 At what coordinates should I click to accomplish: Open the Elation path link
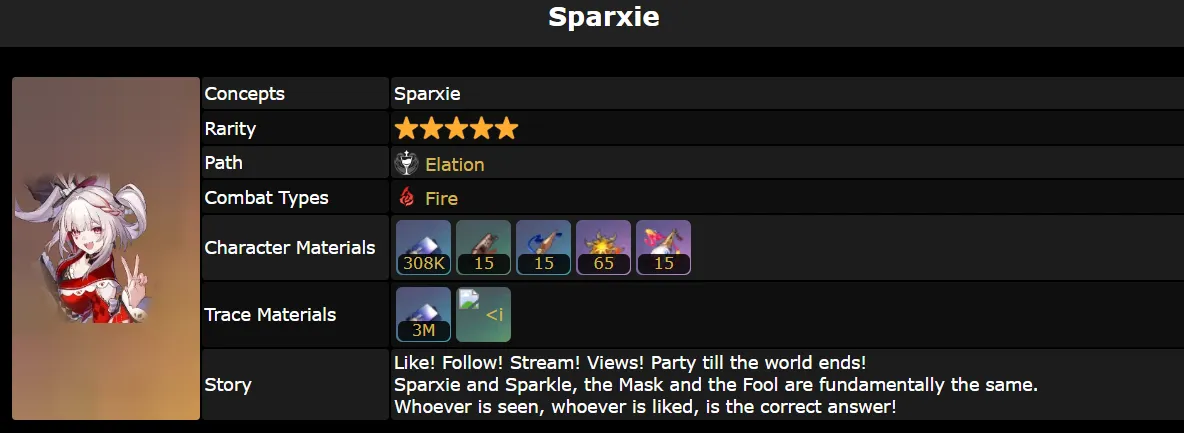click(455, 164)
